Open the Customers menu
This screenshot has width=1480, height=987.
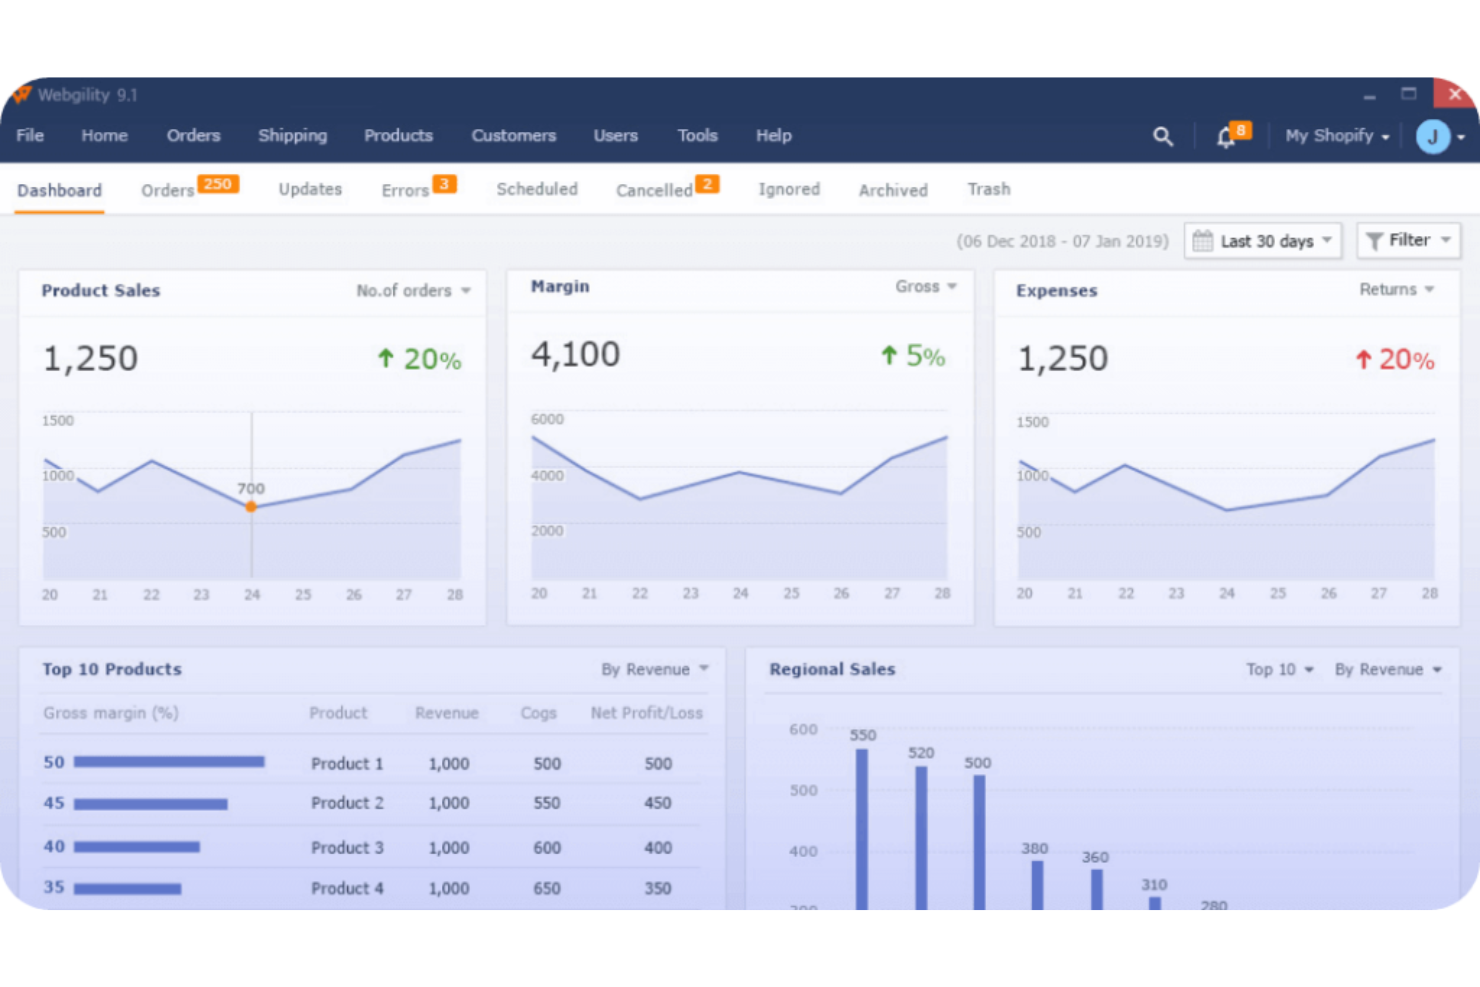click(514, 135)
